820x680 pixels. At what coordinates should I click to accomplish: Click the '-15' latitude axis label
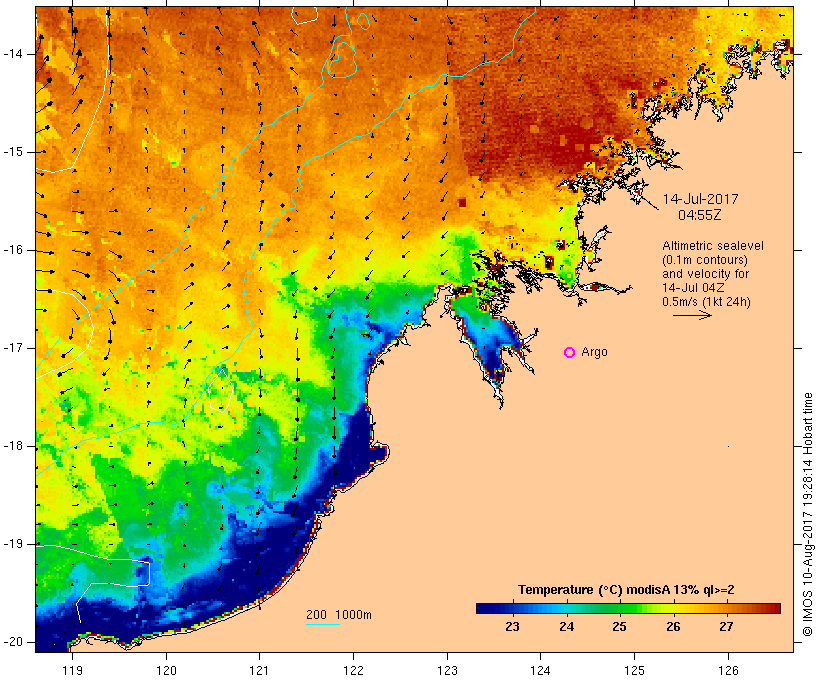point(13,152)
